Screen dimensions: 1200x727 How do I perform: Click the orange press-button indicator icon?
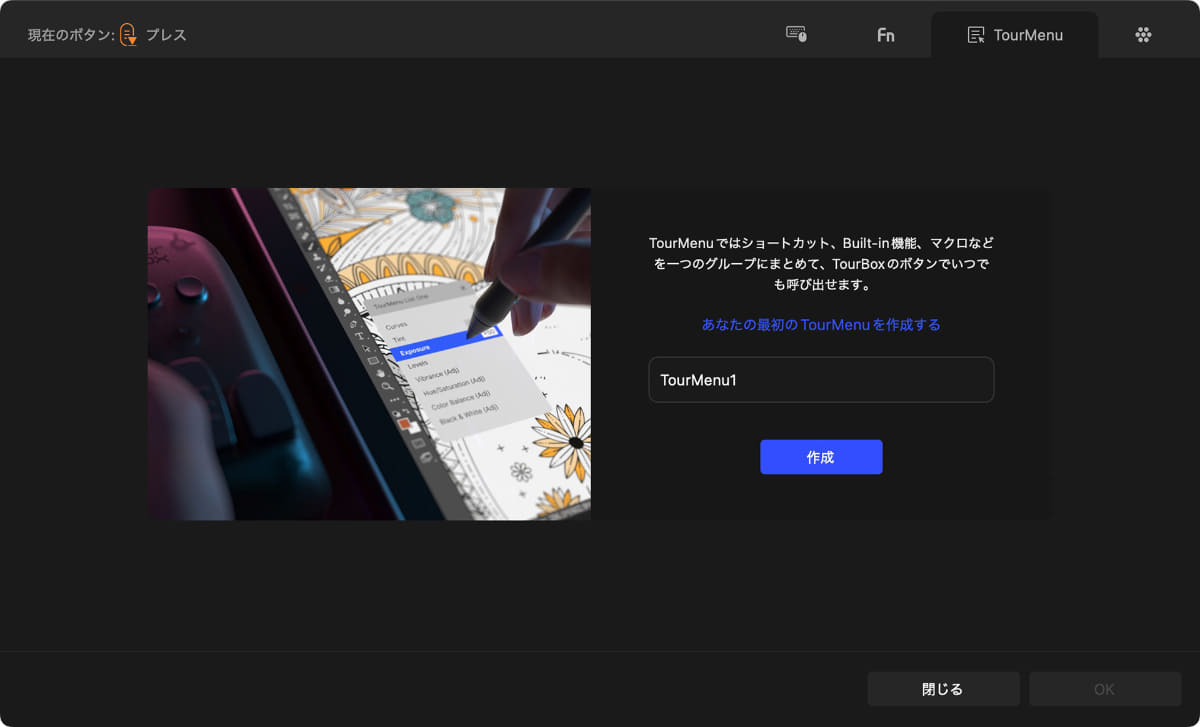(x=128, y=33)
